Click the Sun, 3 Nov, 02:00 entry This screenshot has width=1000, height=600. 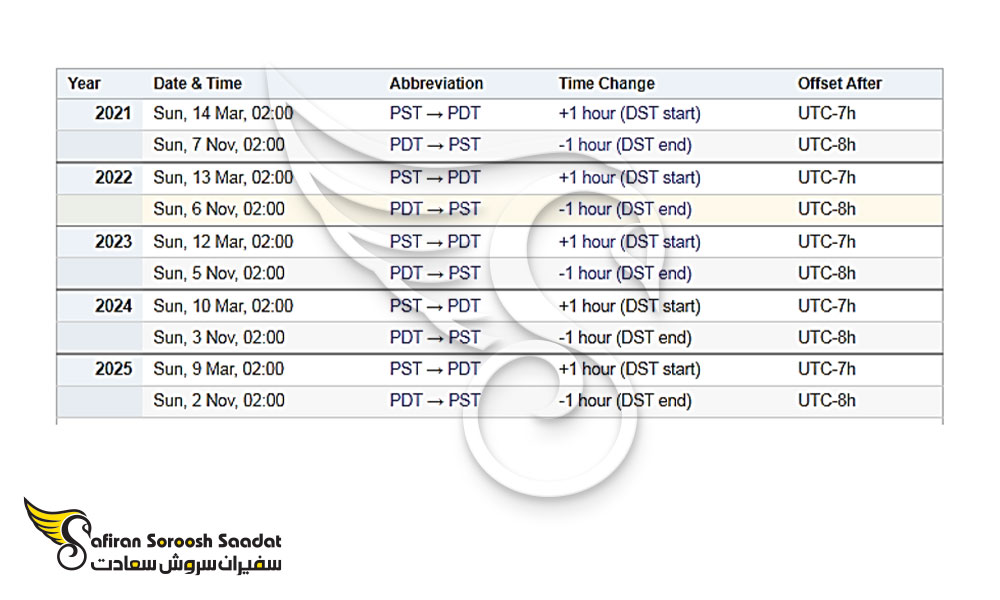tap(219, 337)
